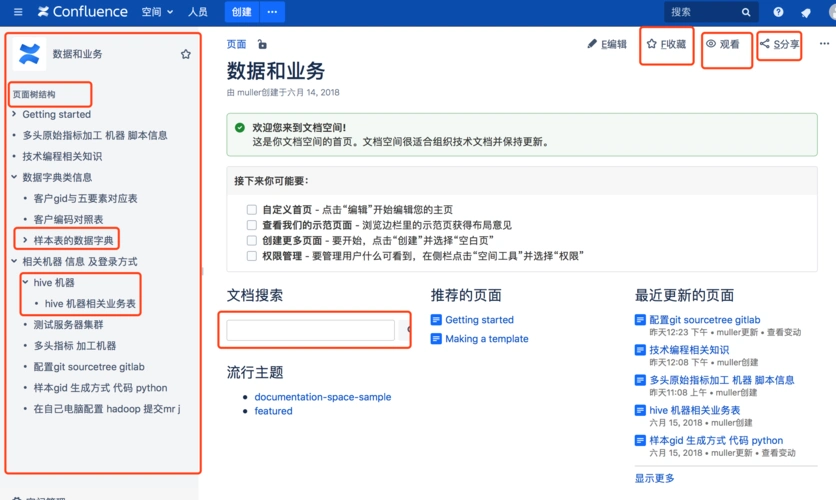Open 在自己电脑配置 hadoop 提交mr page
Viewport: 836px width, 500px height.
pyautogui.click(x=107, y=409)
